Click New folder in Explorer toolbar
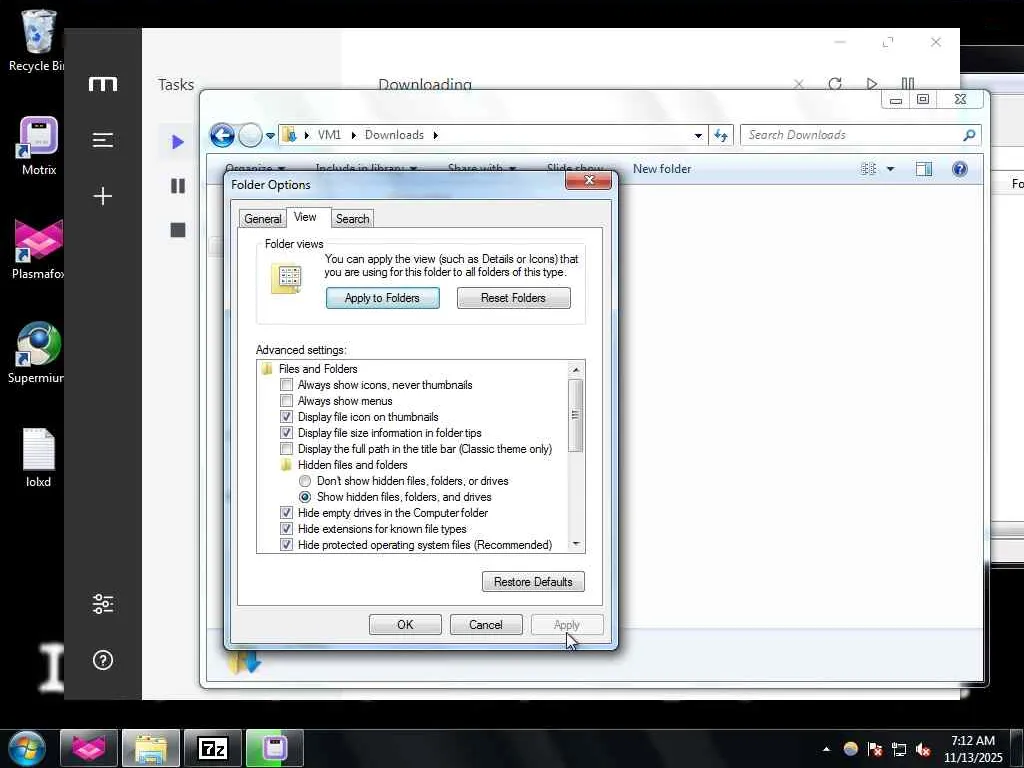 coord(662,169)
